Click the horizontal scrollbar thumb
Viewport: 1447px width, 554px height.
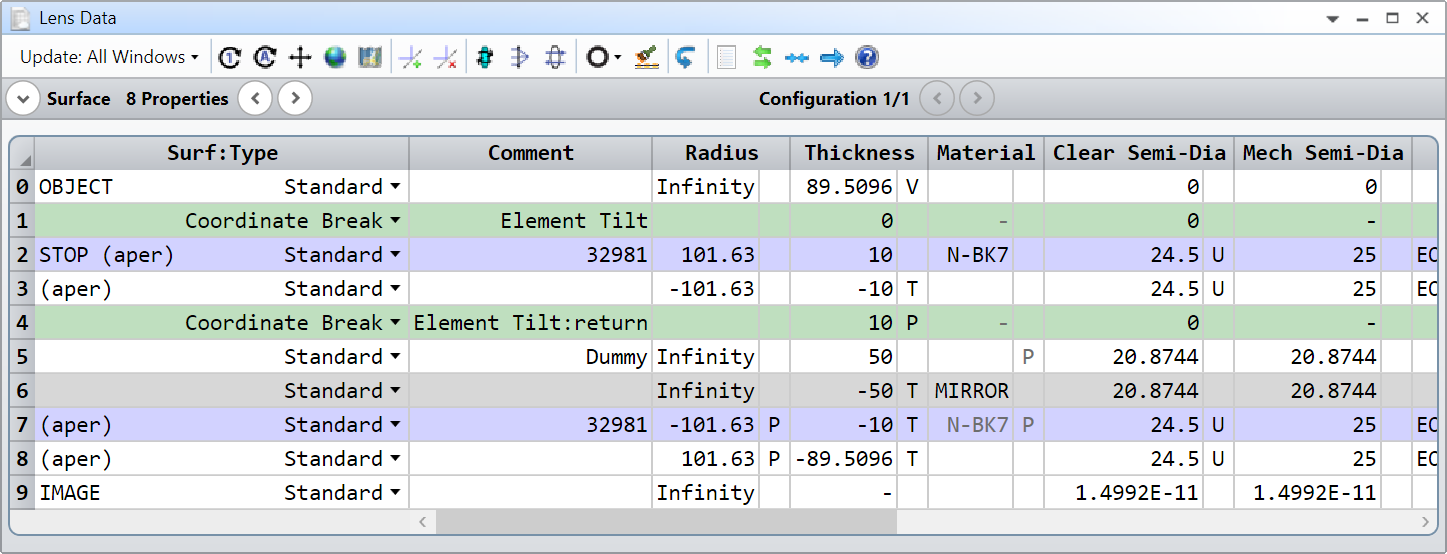(666, 523)
